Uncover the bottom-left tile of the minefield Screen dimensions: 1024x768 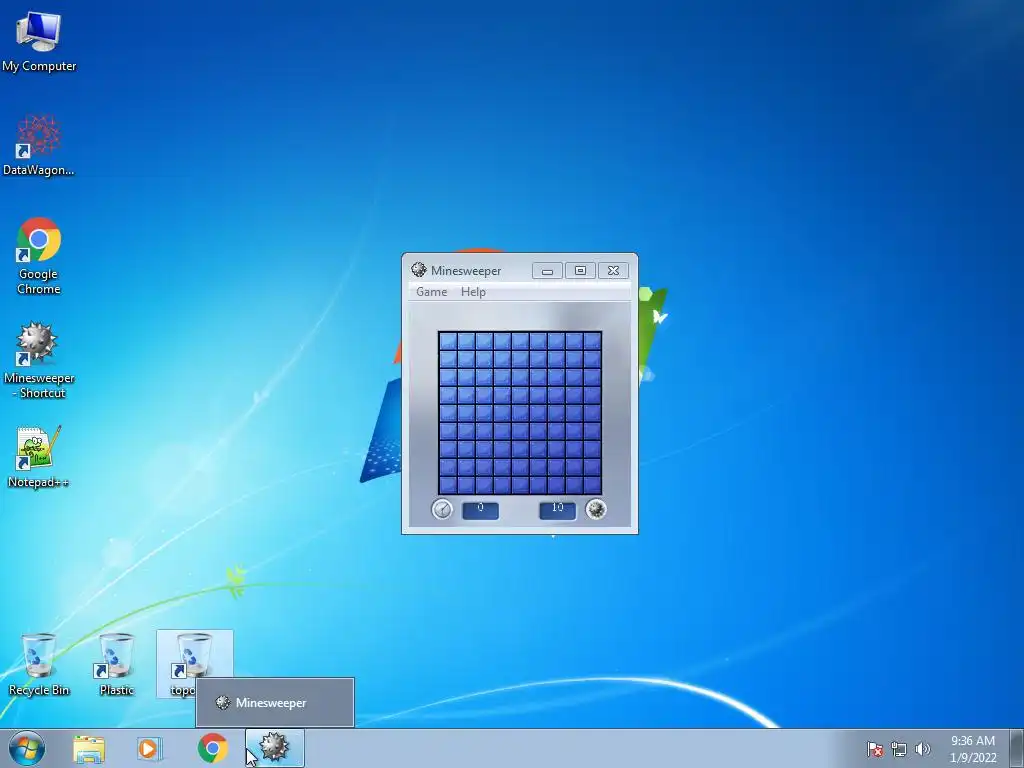(448, 485)
